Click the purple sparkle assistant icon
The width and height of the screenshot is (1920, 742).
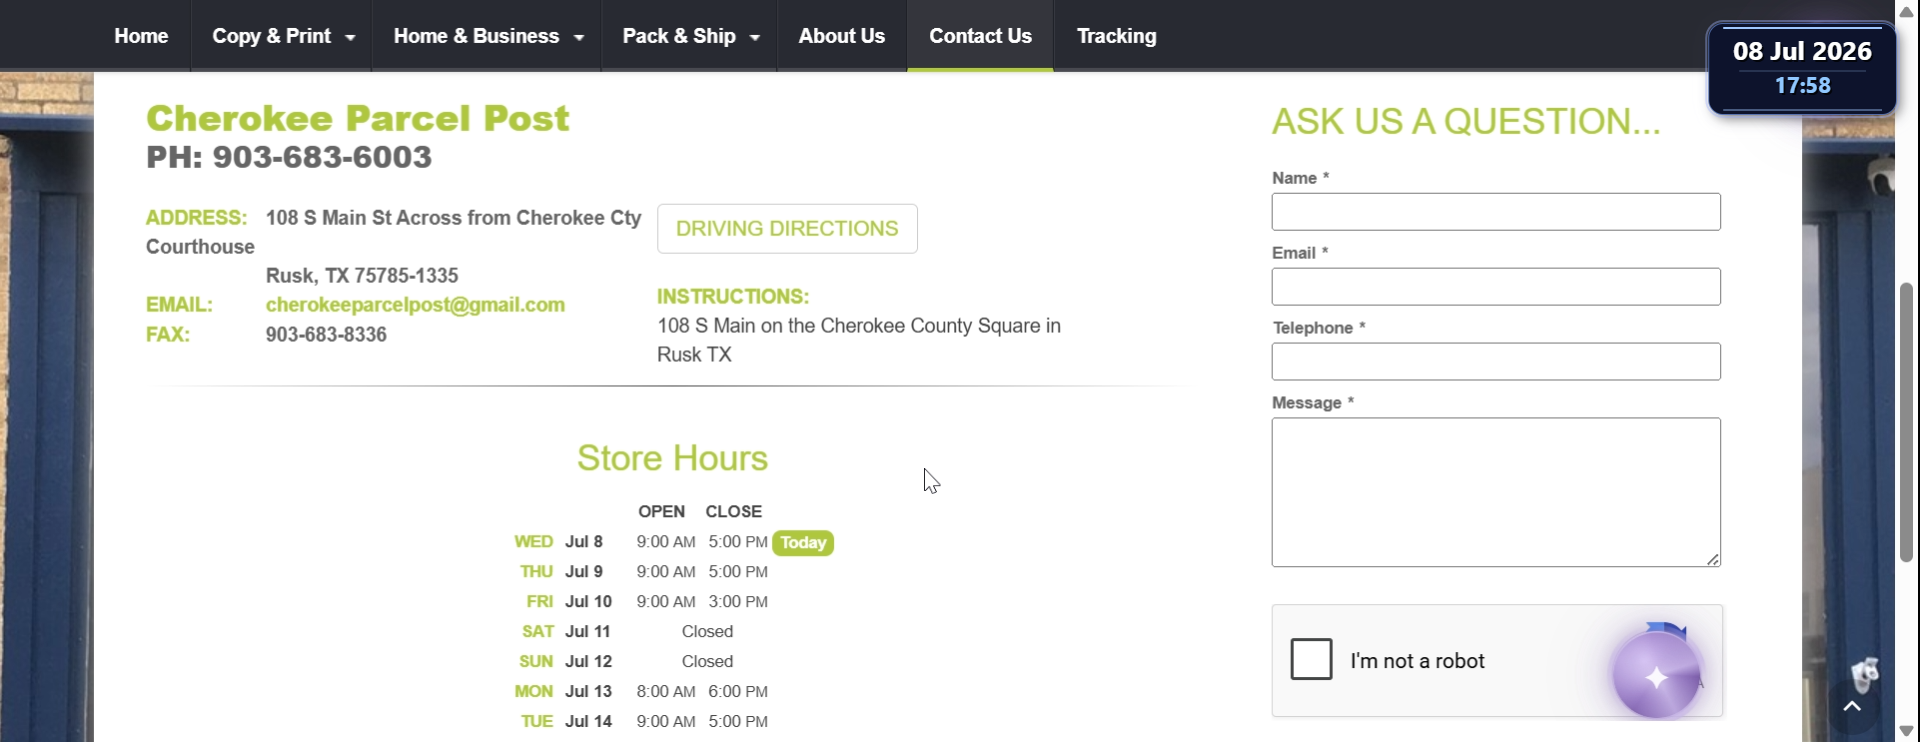click(1656, 677)
